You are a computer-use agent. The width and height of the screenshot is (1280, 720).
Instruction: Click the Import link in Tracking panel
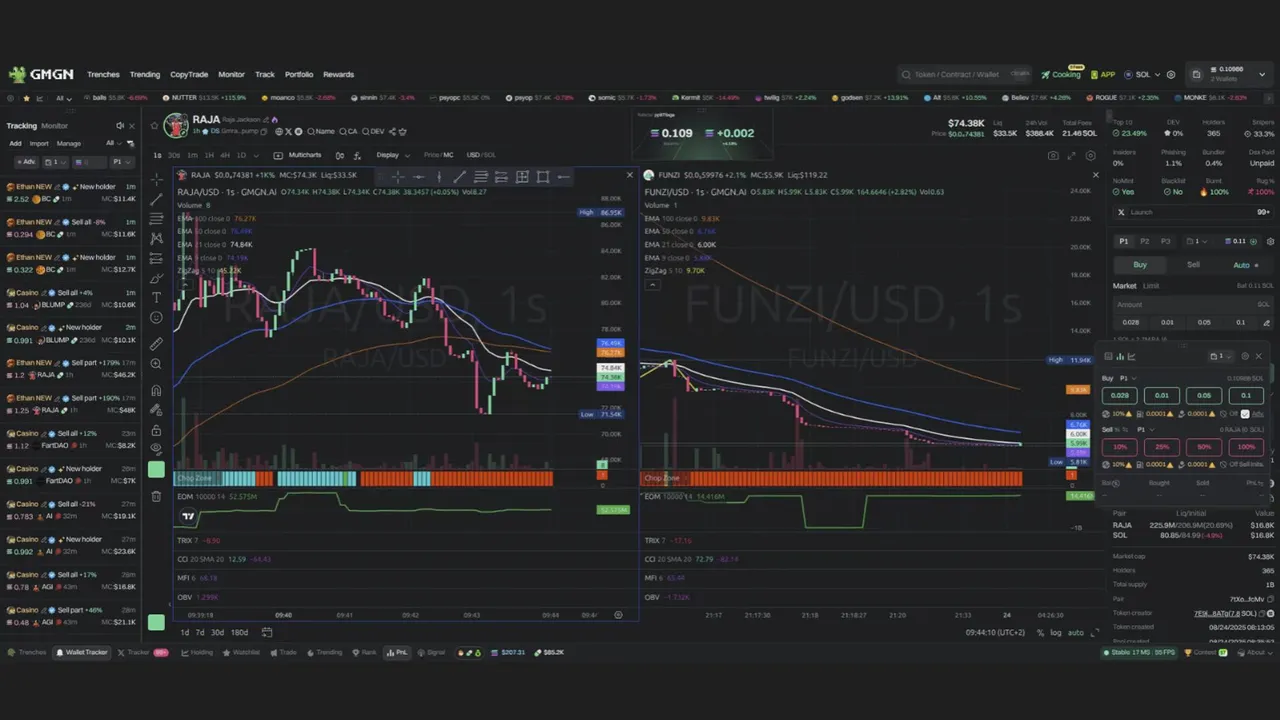(38, 143)
